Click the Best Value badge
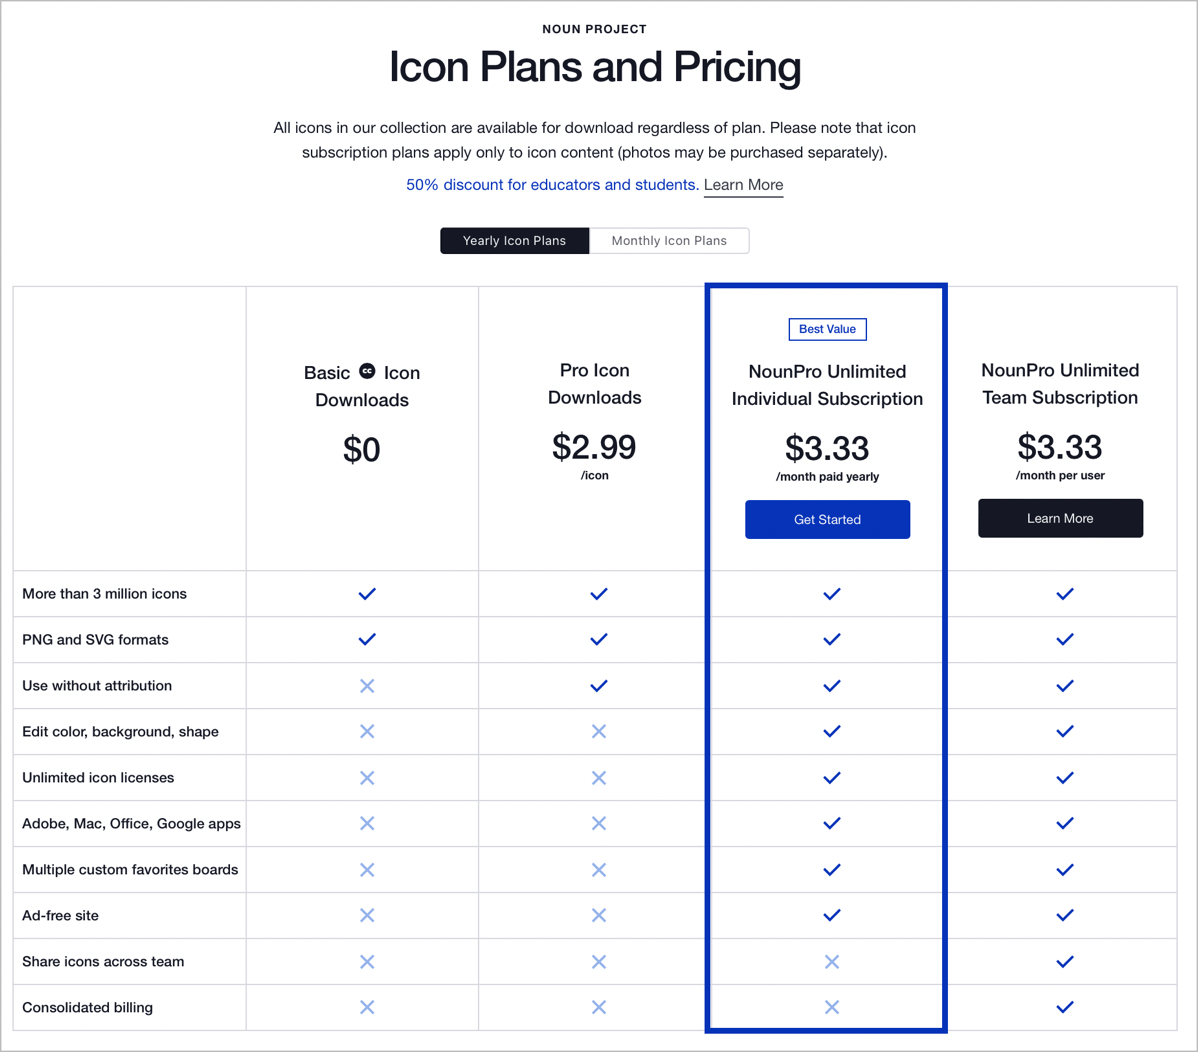The image size is (1198, 1052). point(827,329)
